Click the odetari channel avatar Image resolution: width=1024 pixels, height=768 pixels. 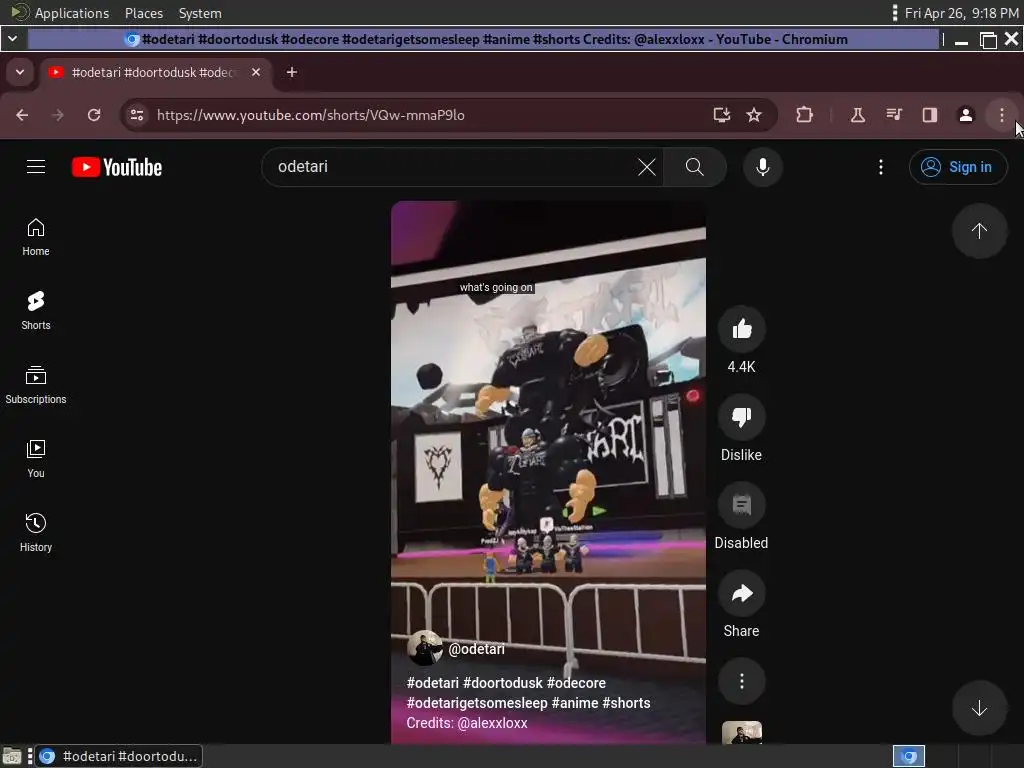click(x=424, y=648)
